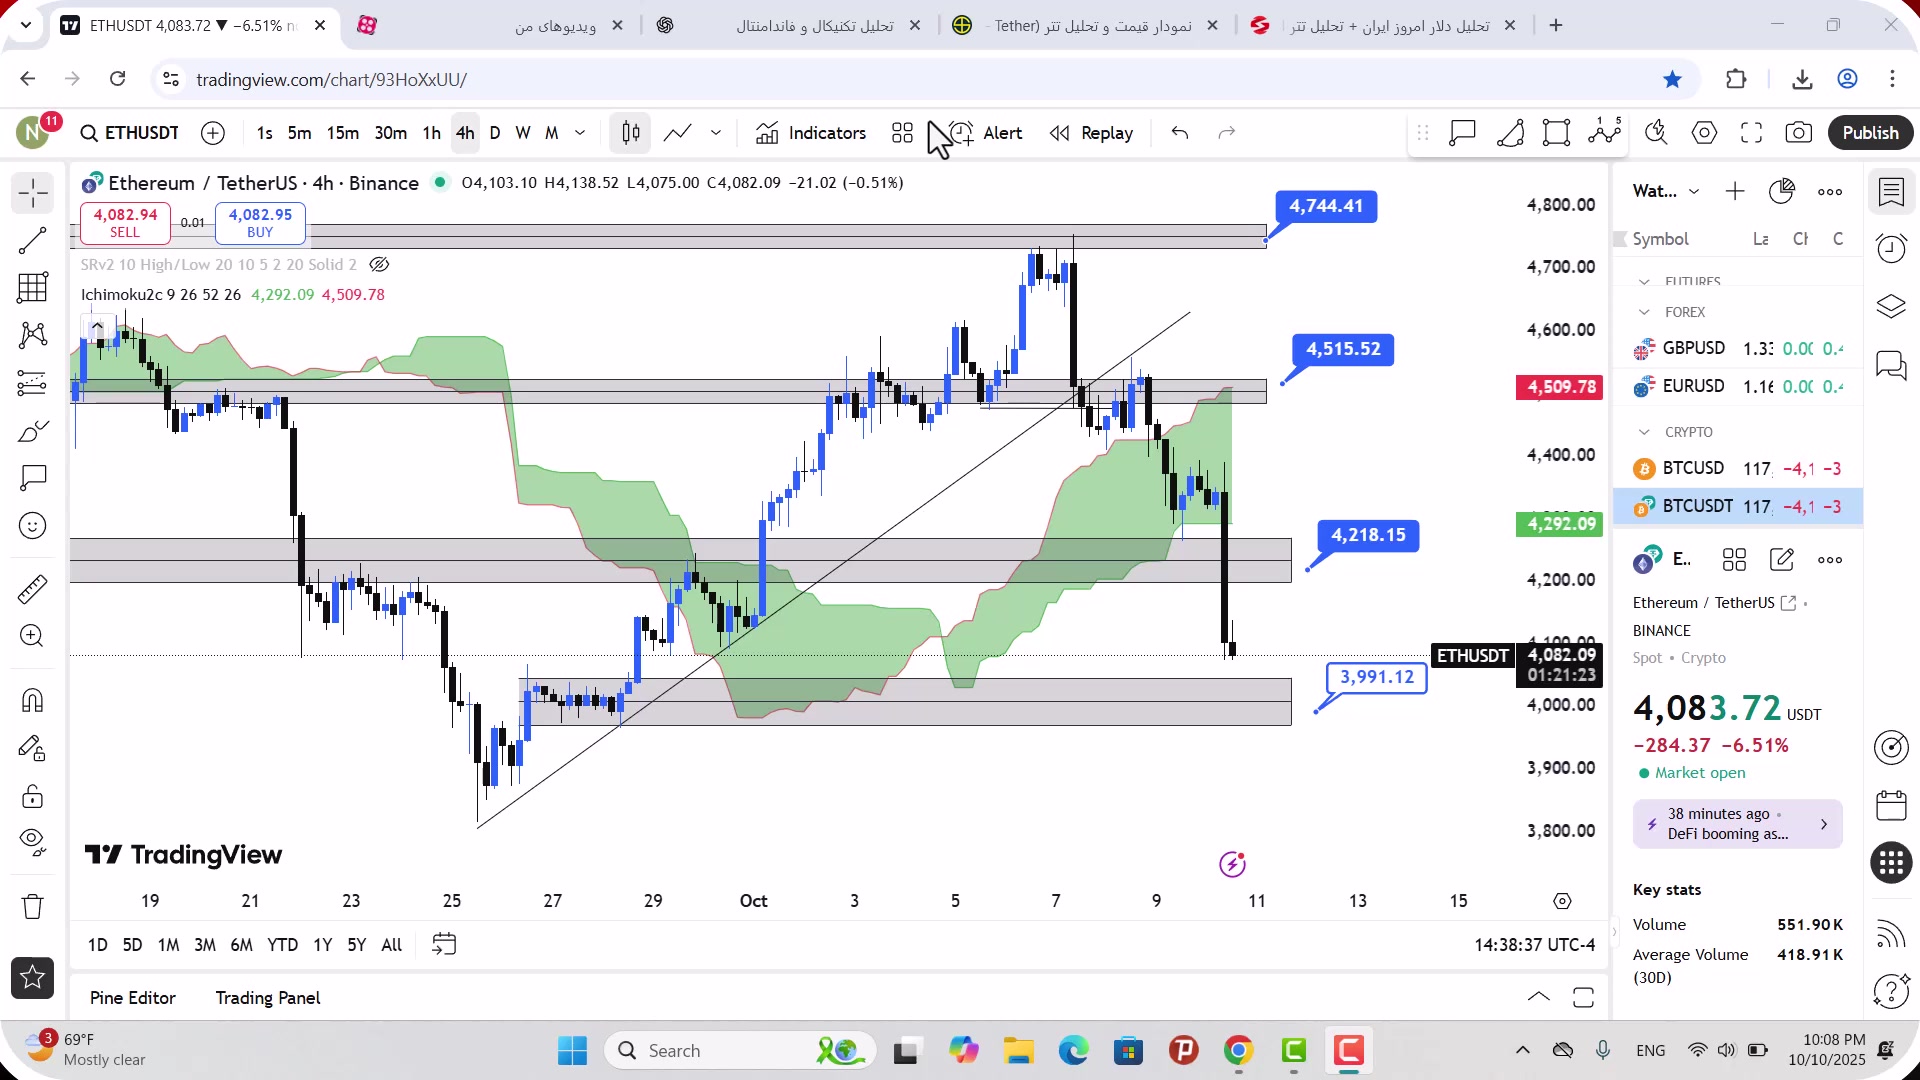The width and height of the screenshot is (1920, 1080).
Task: Publish the chart idea
Action: (x=1871, y=133)
